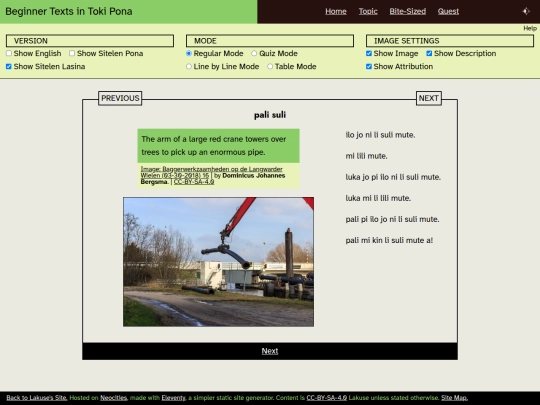Enable the Show Sitelen Pona checkbox

point(72,53)
